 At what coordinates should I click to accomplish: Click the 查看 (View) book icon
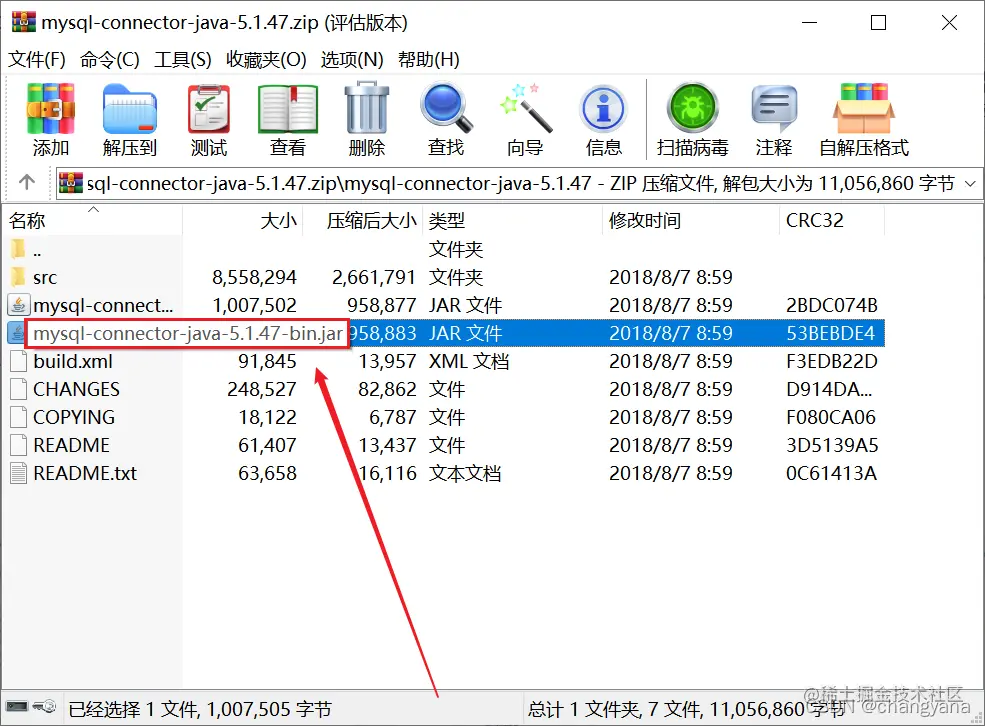click(x=288, y=109)
